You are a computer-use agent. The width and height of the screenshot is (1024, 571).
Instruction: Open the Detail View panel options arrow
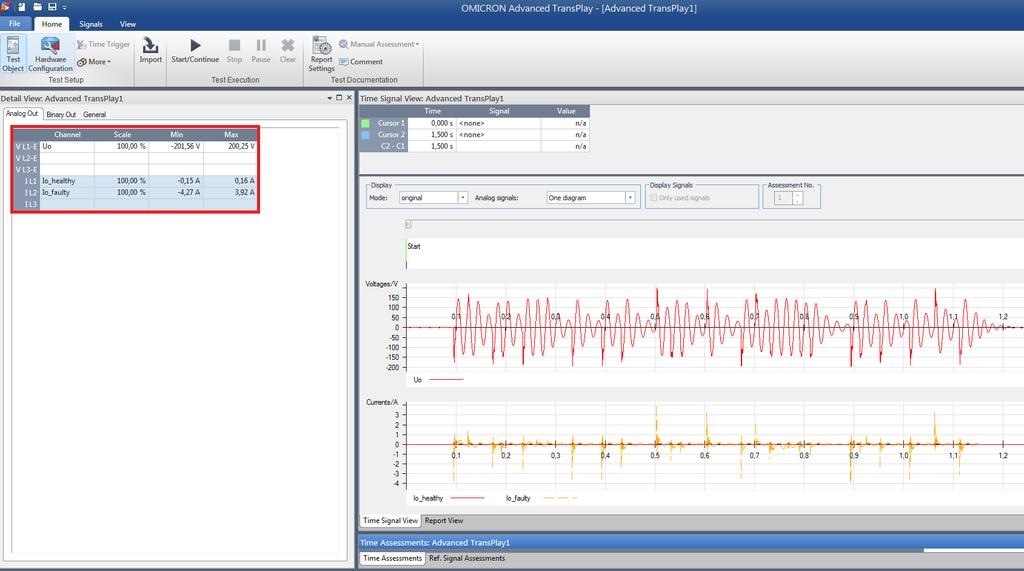(x=330, y=98)
